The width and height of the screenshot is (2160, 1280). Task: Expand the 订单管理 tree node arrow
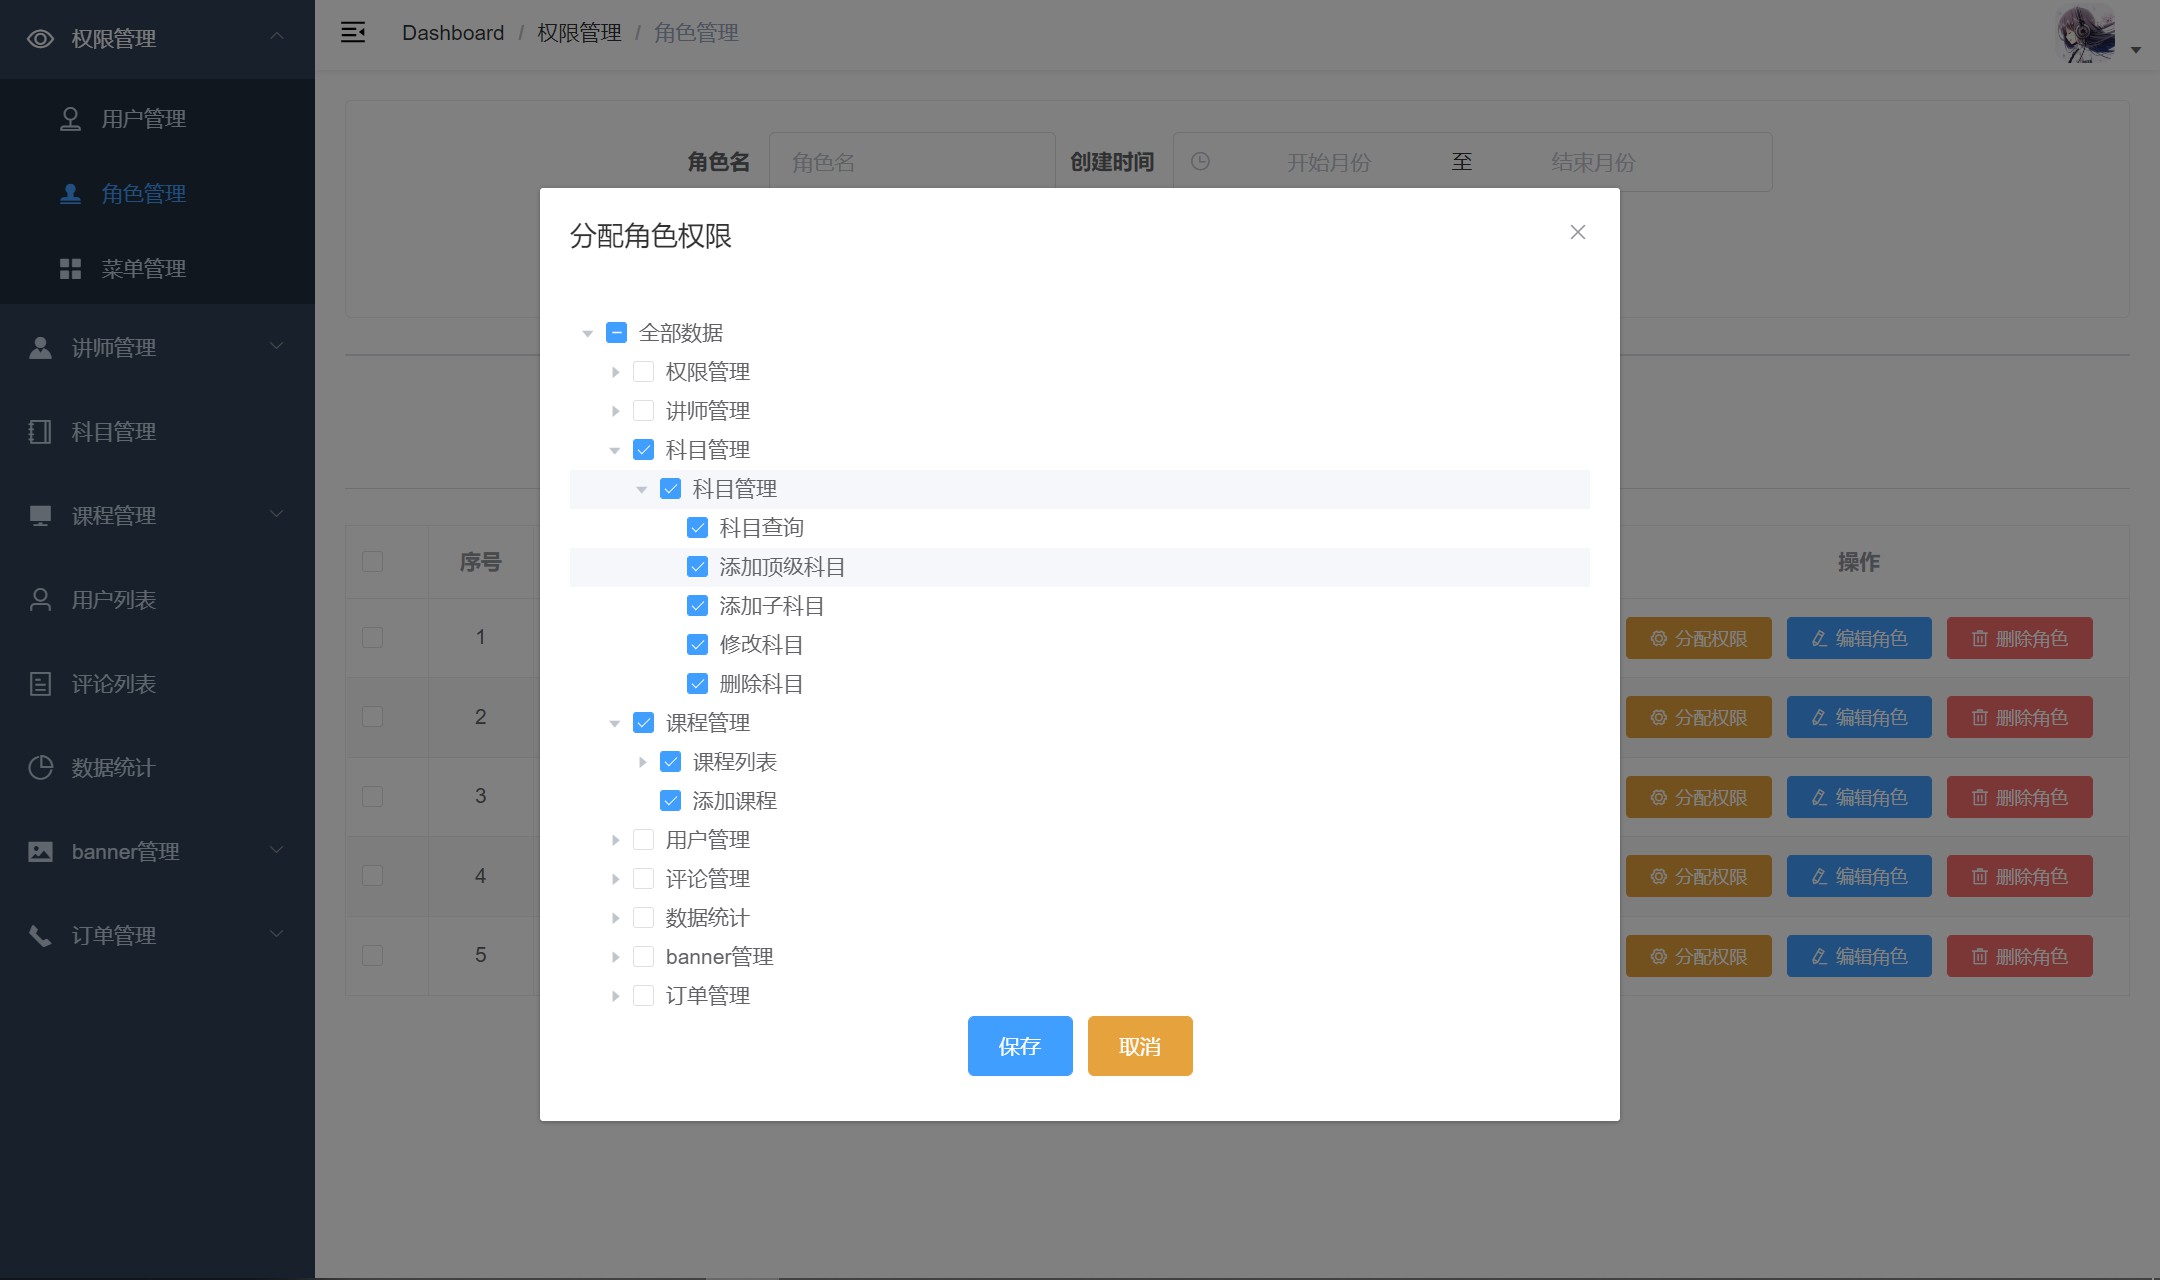(x=615, y=996)
